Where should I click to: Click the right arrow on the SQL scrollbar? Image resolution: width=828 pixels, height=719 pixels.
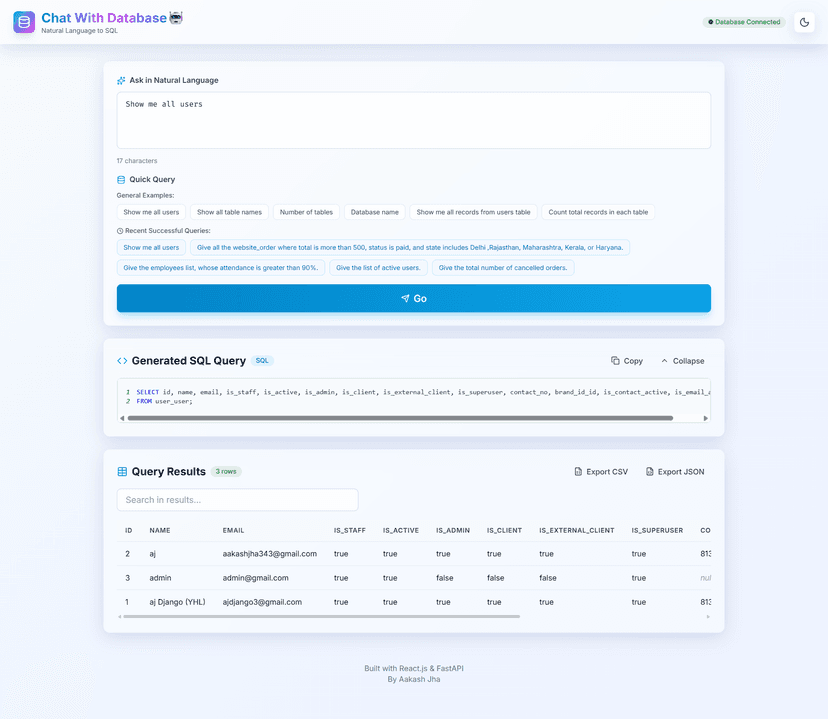(706, 418)
